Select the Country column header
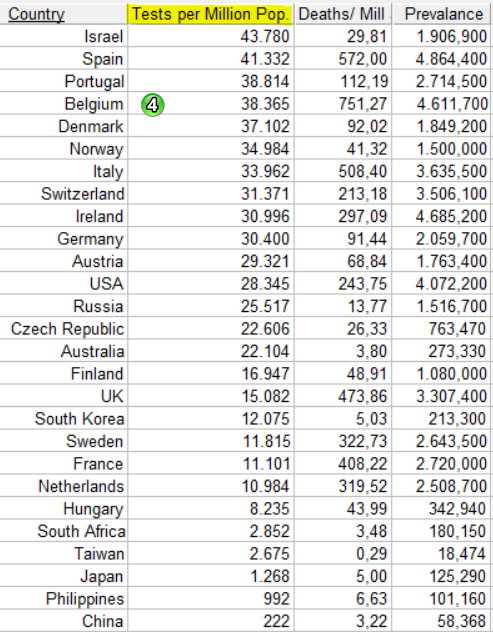The image size is (493, 632). [36, 15]
